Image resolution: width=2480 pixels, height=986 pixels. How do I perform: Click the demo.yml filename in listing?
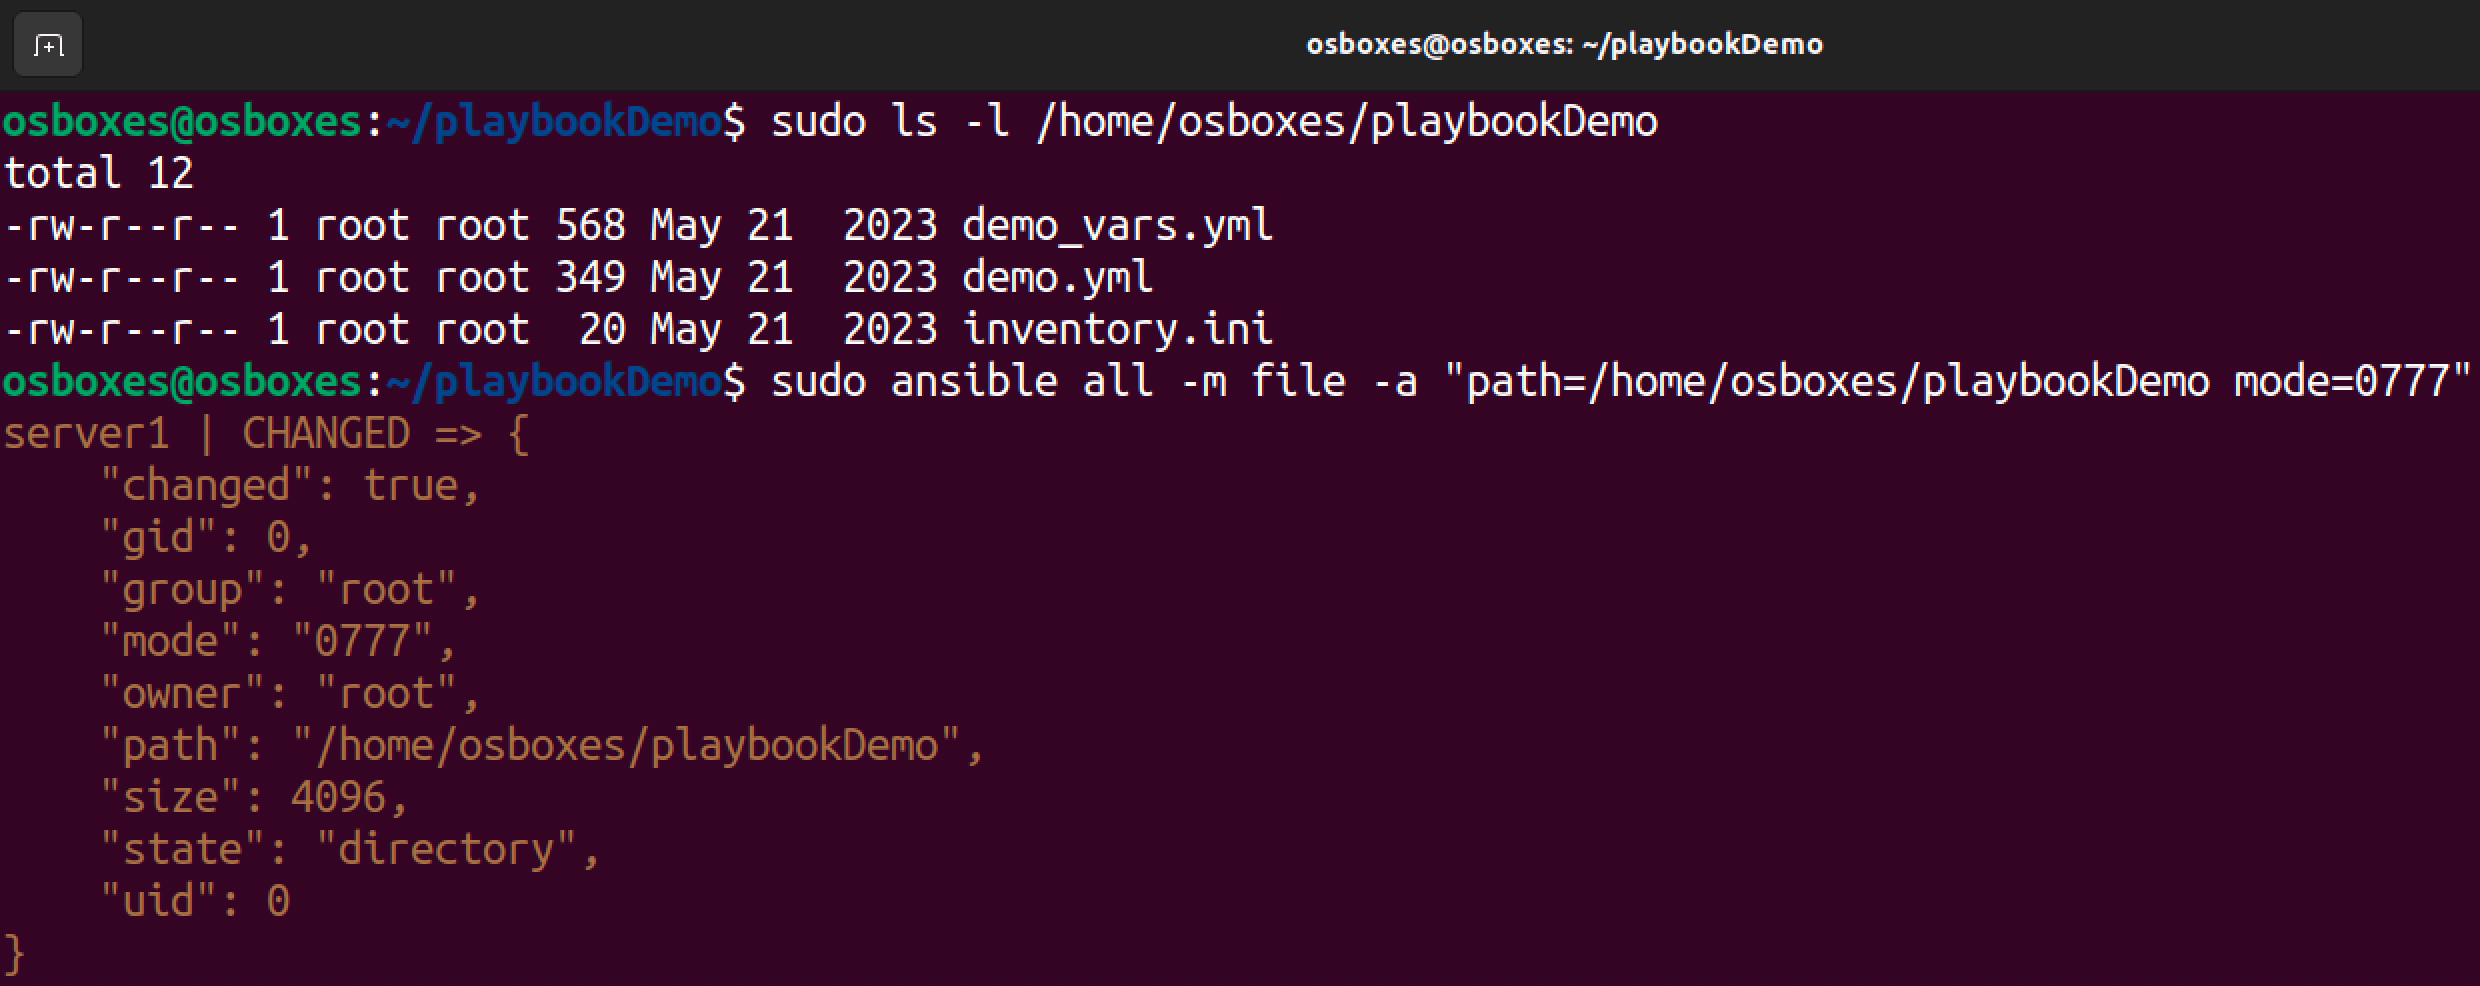click(x=1057, y=278)
